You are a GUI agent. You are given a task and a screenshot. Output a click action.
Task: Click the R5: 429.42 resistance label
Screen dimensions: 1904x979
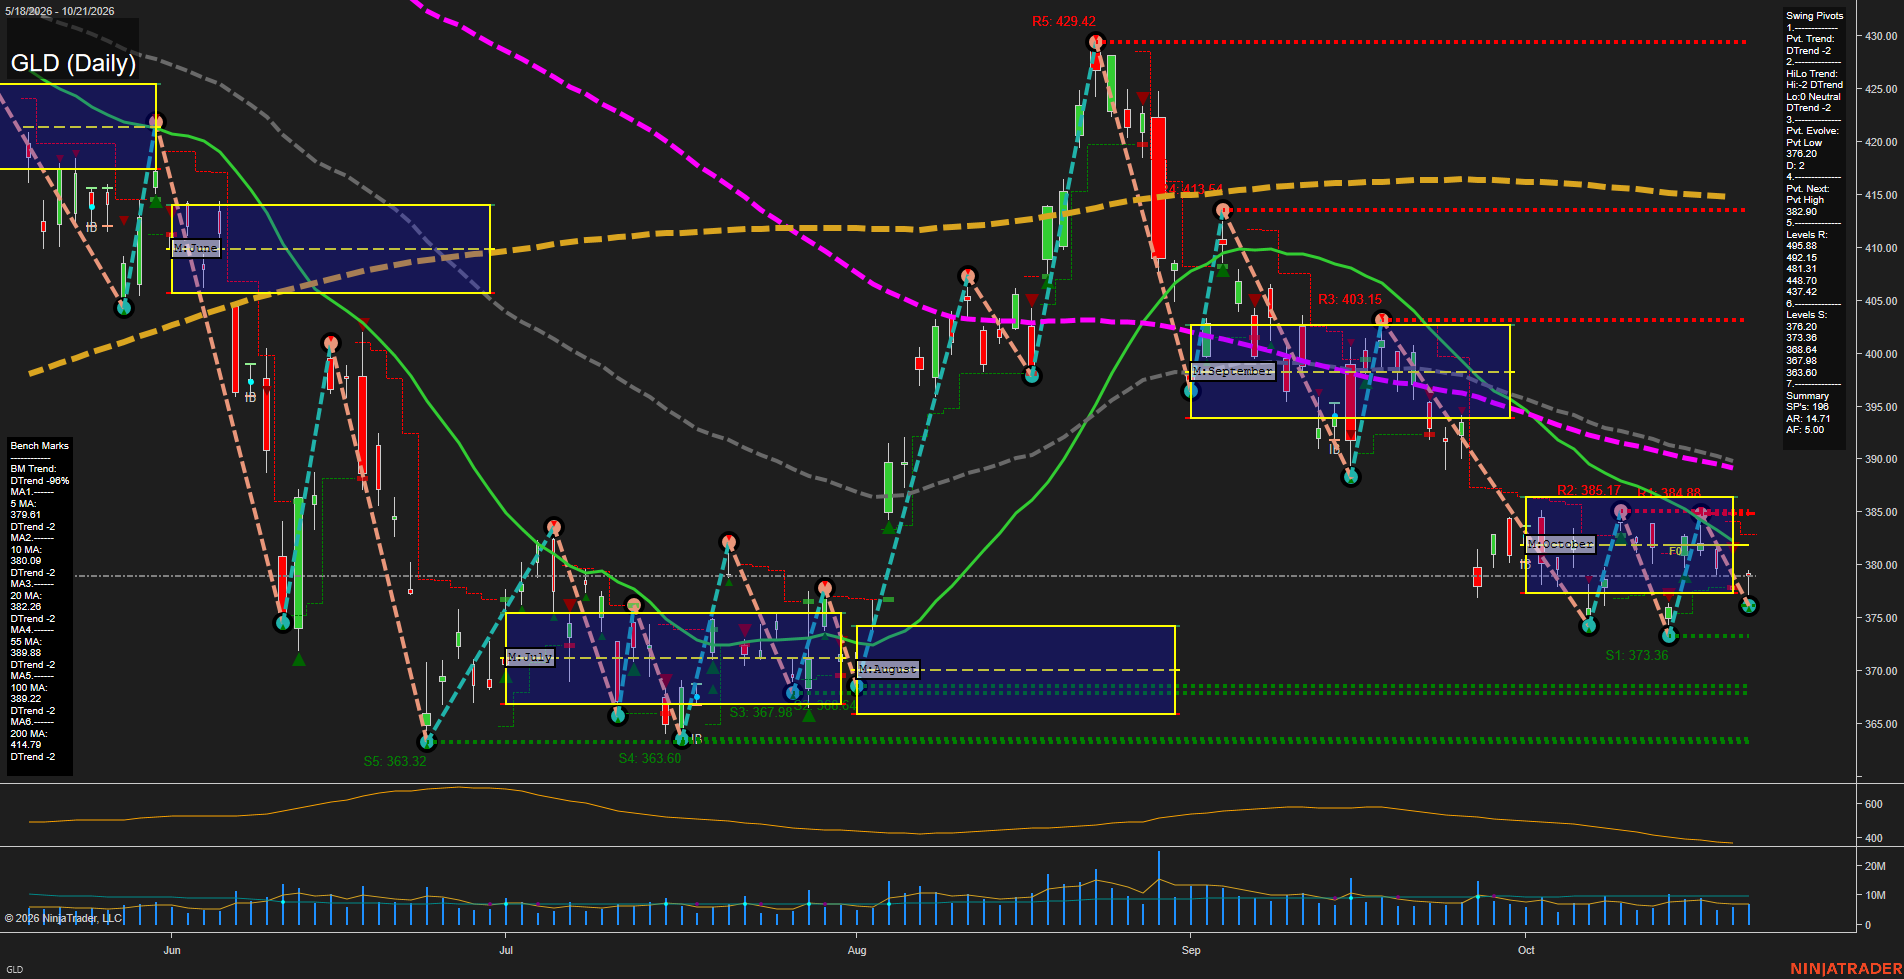point(1064,21)
